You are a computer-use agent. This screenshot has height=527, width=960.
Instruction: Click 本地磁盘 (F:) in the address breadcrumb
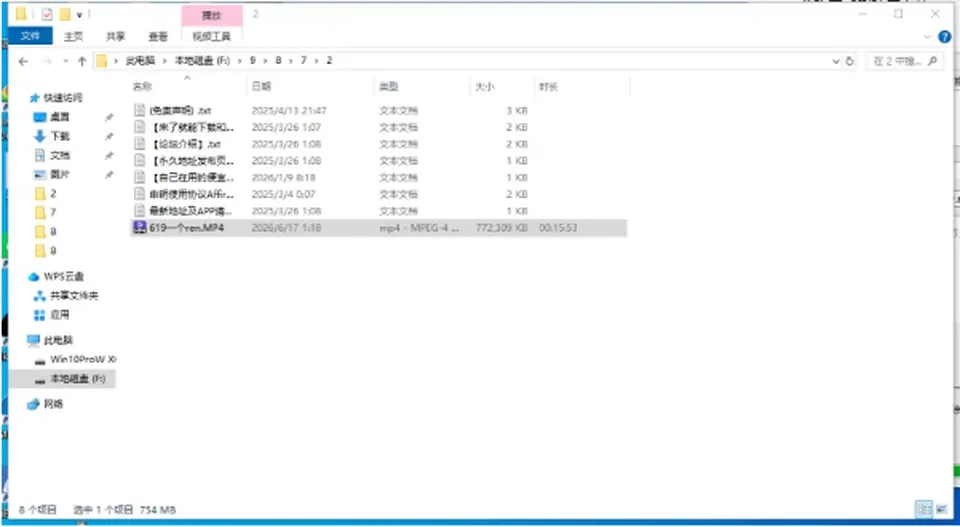203,61
